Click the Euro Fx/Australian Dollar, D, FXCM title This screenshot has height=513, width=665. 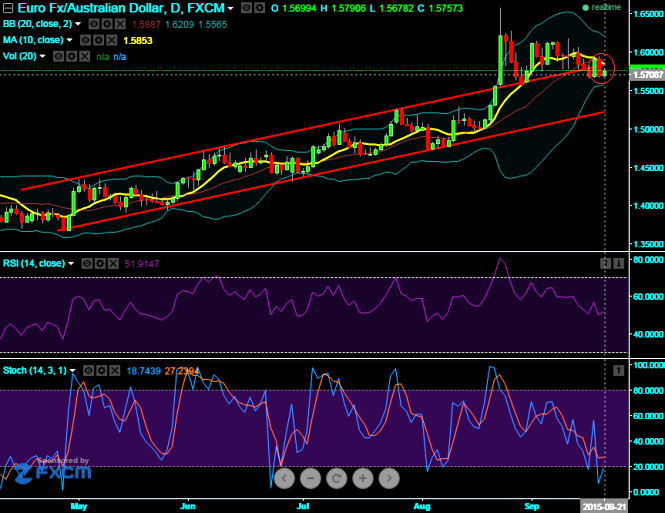point(121,8)
